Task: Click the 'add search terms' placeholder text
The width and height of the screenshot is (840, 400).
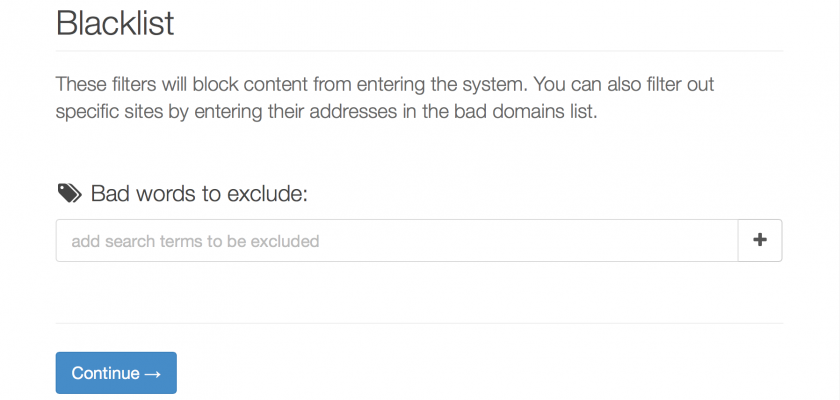Action: click(x=195, y=241)
